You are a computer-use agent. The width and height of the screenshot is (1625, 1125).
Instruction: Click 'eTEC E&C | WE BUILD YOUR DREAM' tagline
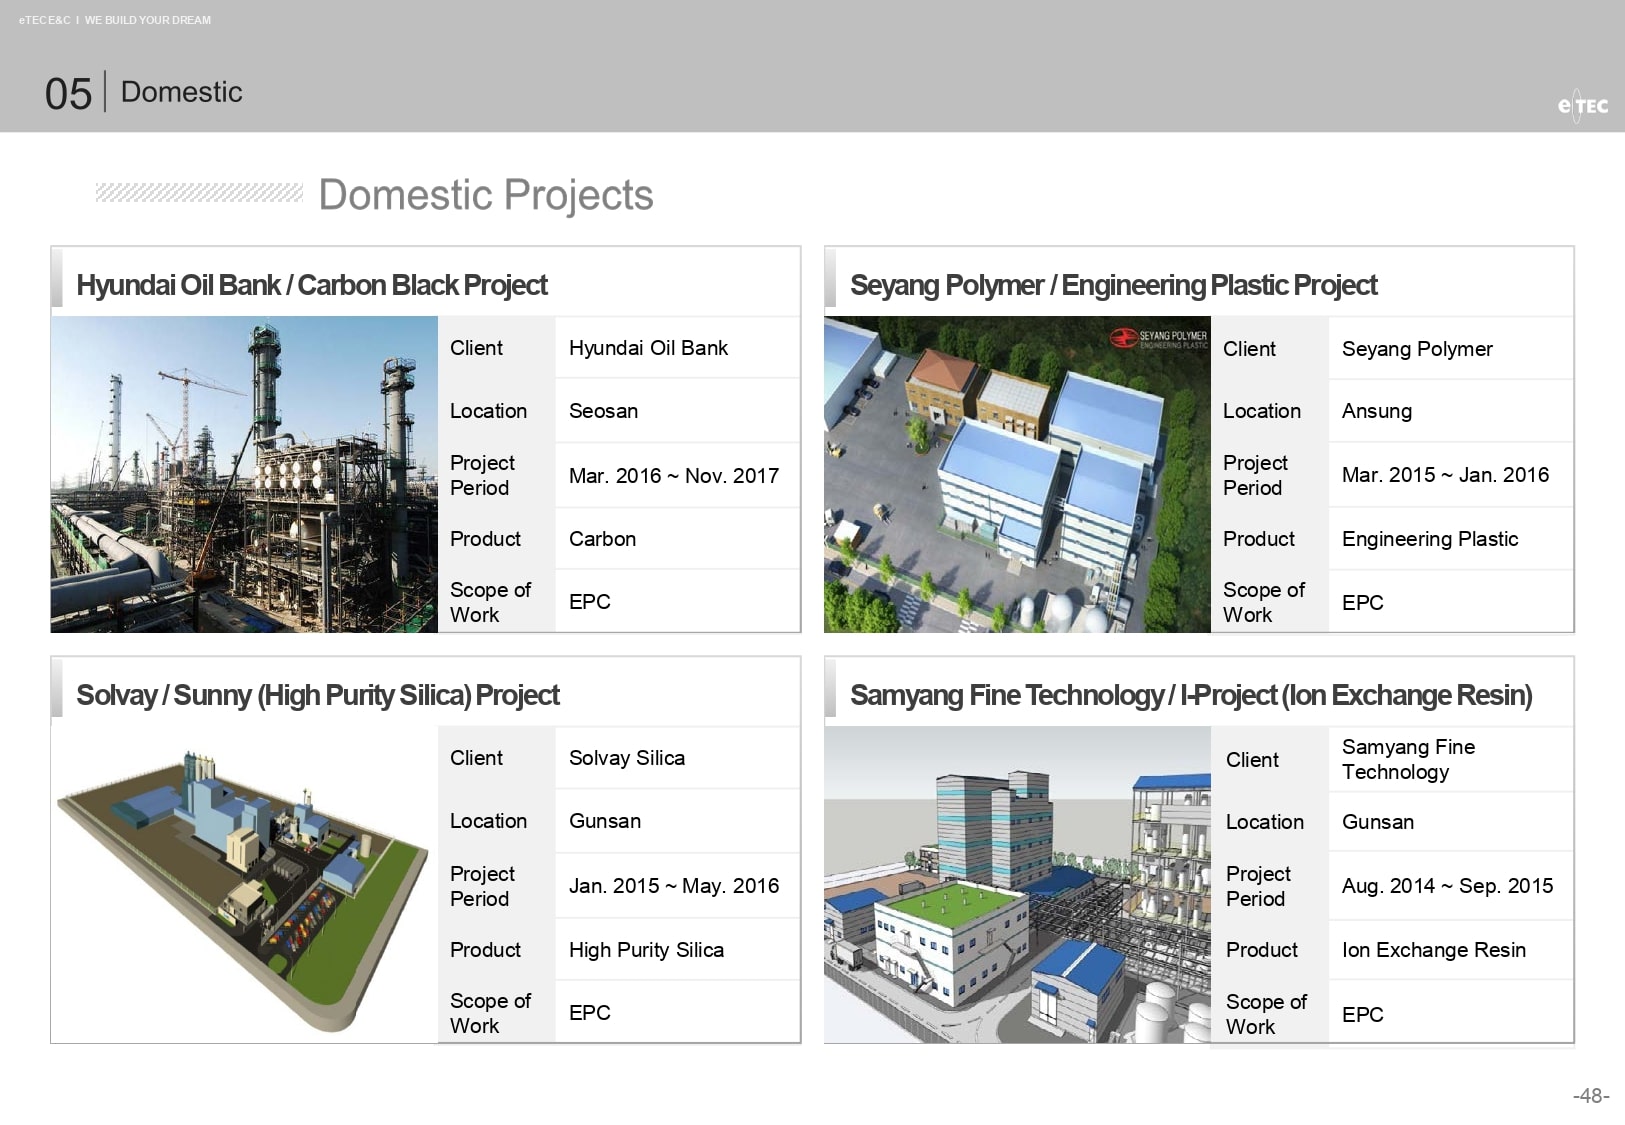(115, 20)
